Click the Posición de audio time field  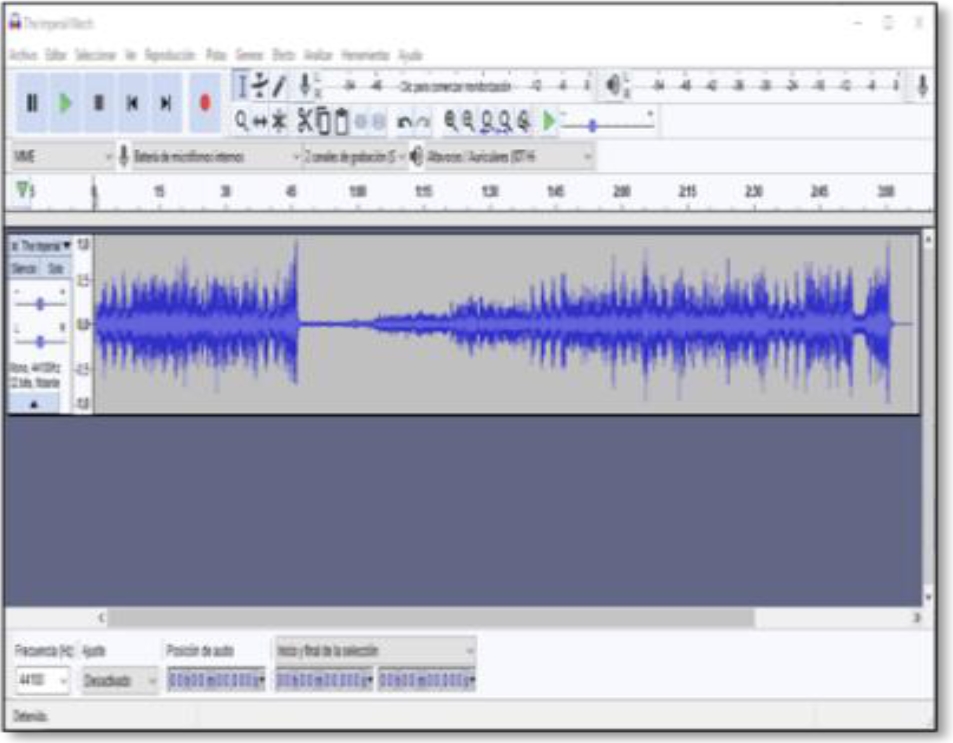click(x=215, y=680)
